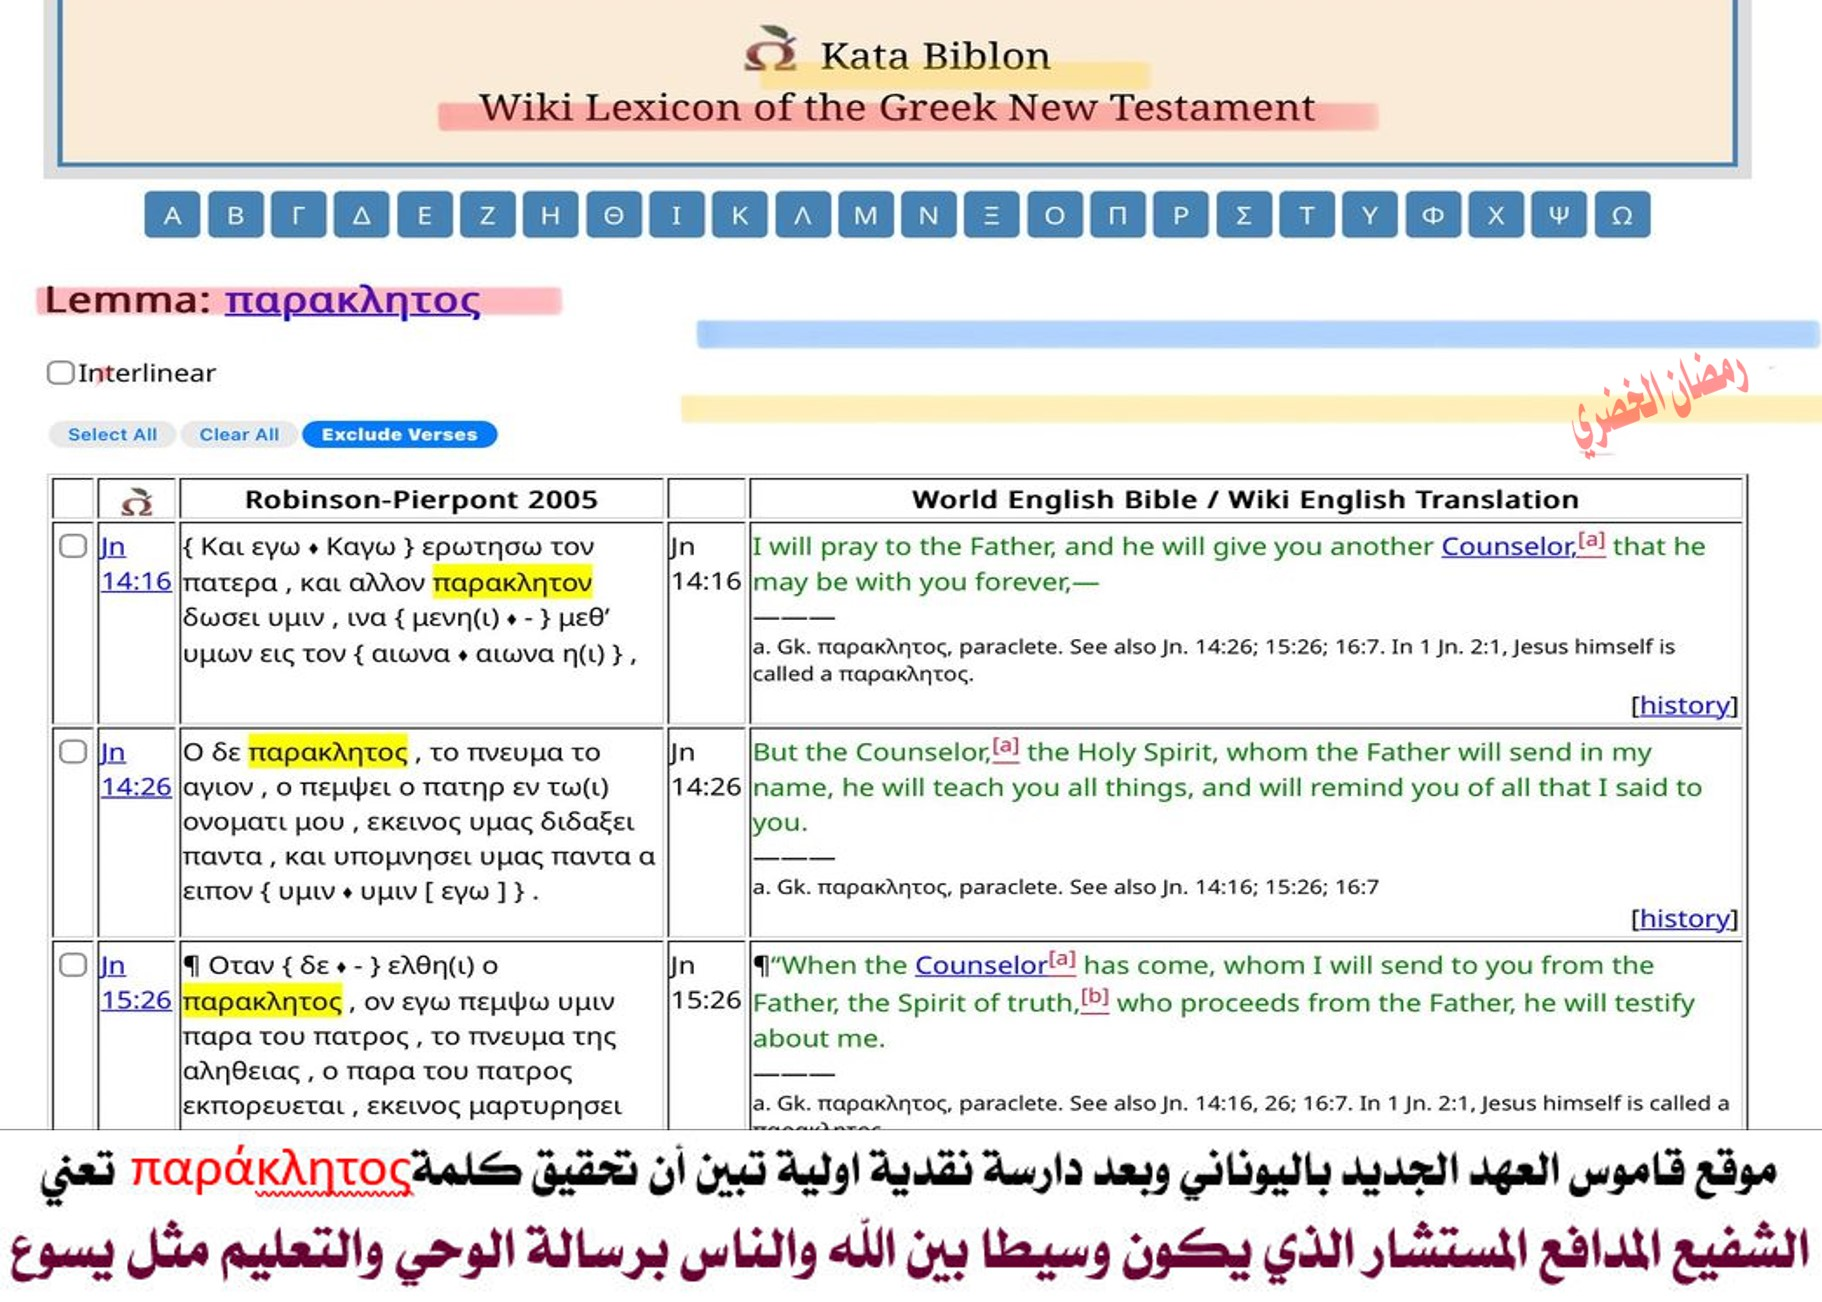
Task: Click highlighted παρακλητον in Jn 14:16 Greek text
Action: click(x=512, y=582)
